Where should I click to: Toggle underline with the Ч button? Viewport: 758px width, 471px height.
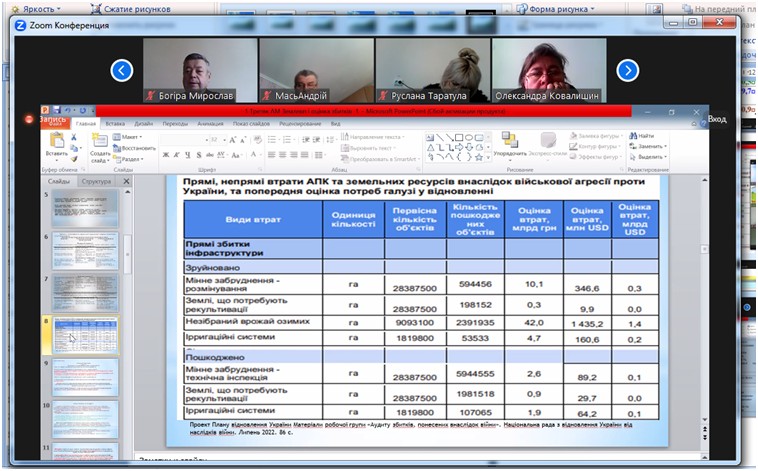click(x=188, y=155)
